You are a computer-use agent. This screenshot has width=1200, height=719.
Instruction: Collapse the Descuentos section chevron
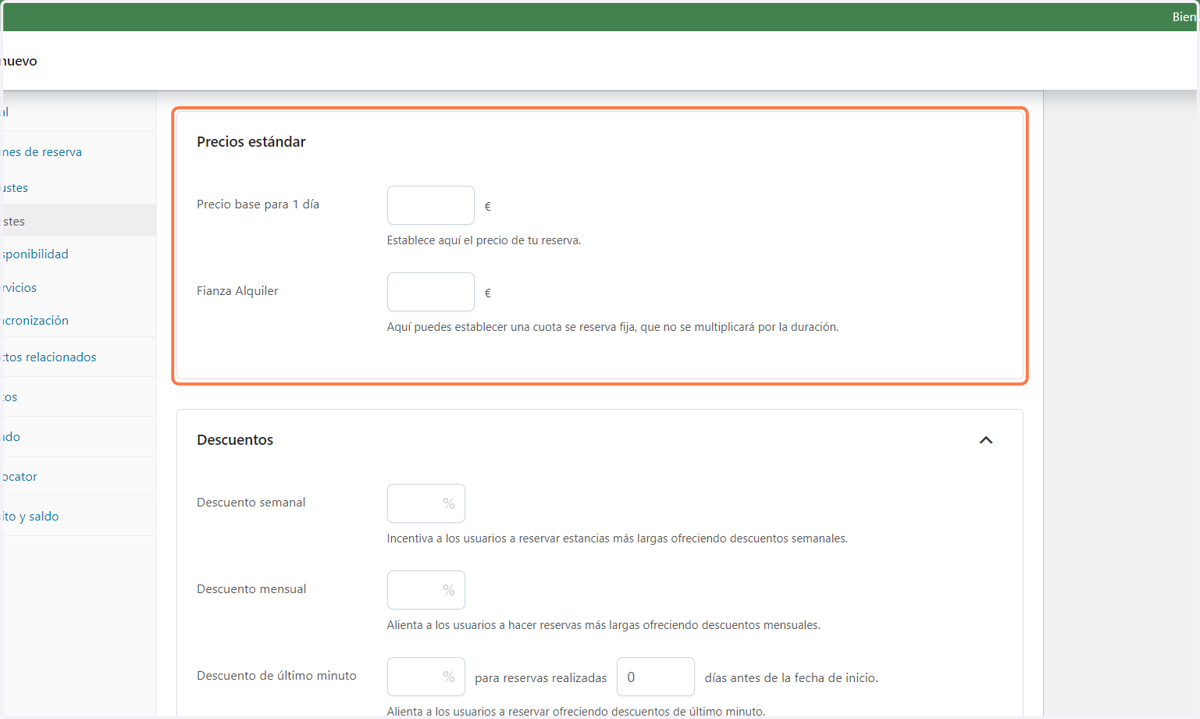[x=986, y=440]
